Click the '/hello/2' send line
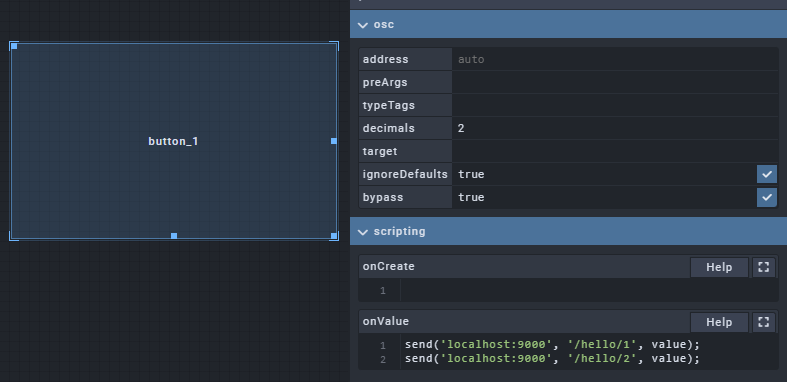 552,358
